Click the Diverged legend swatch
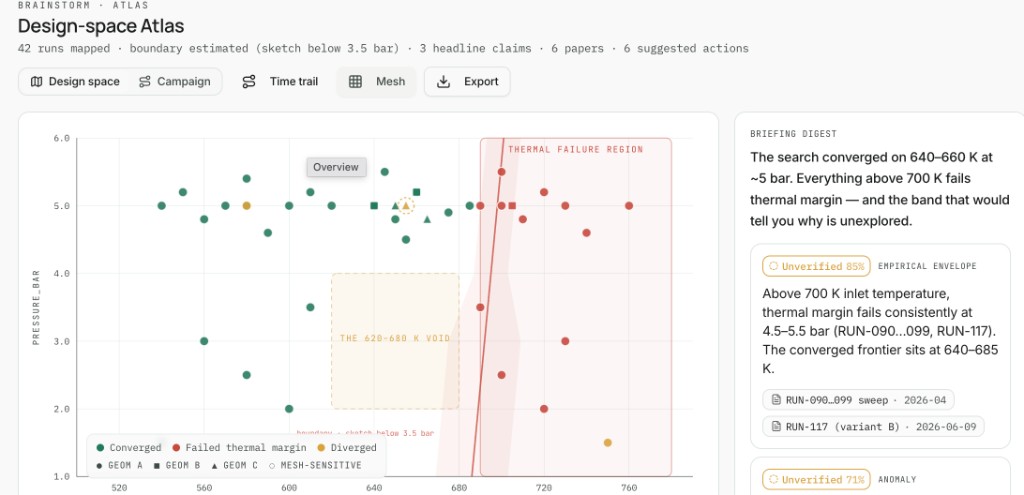 coord(323,448)
